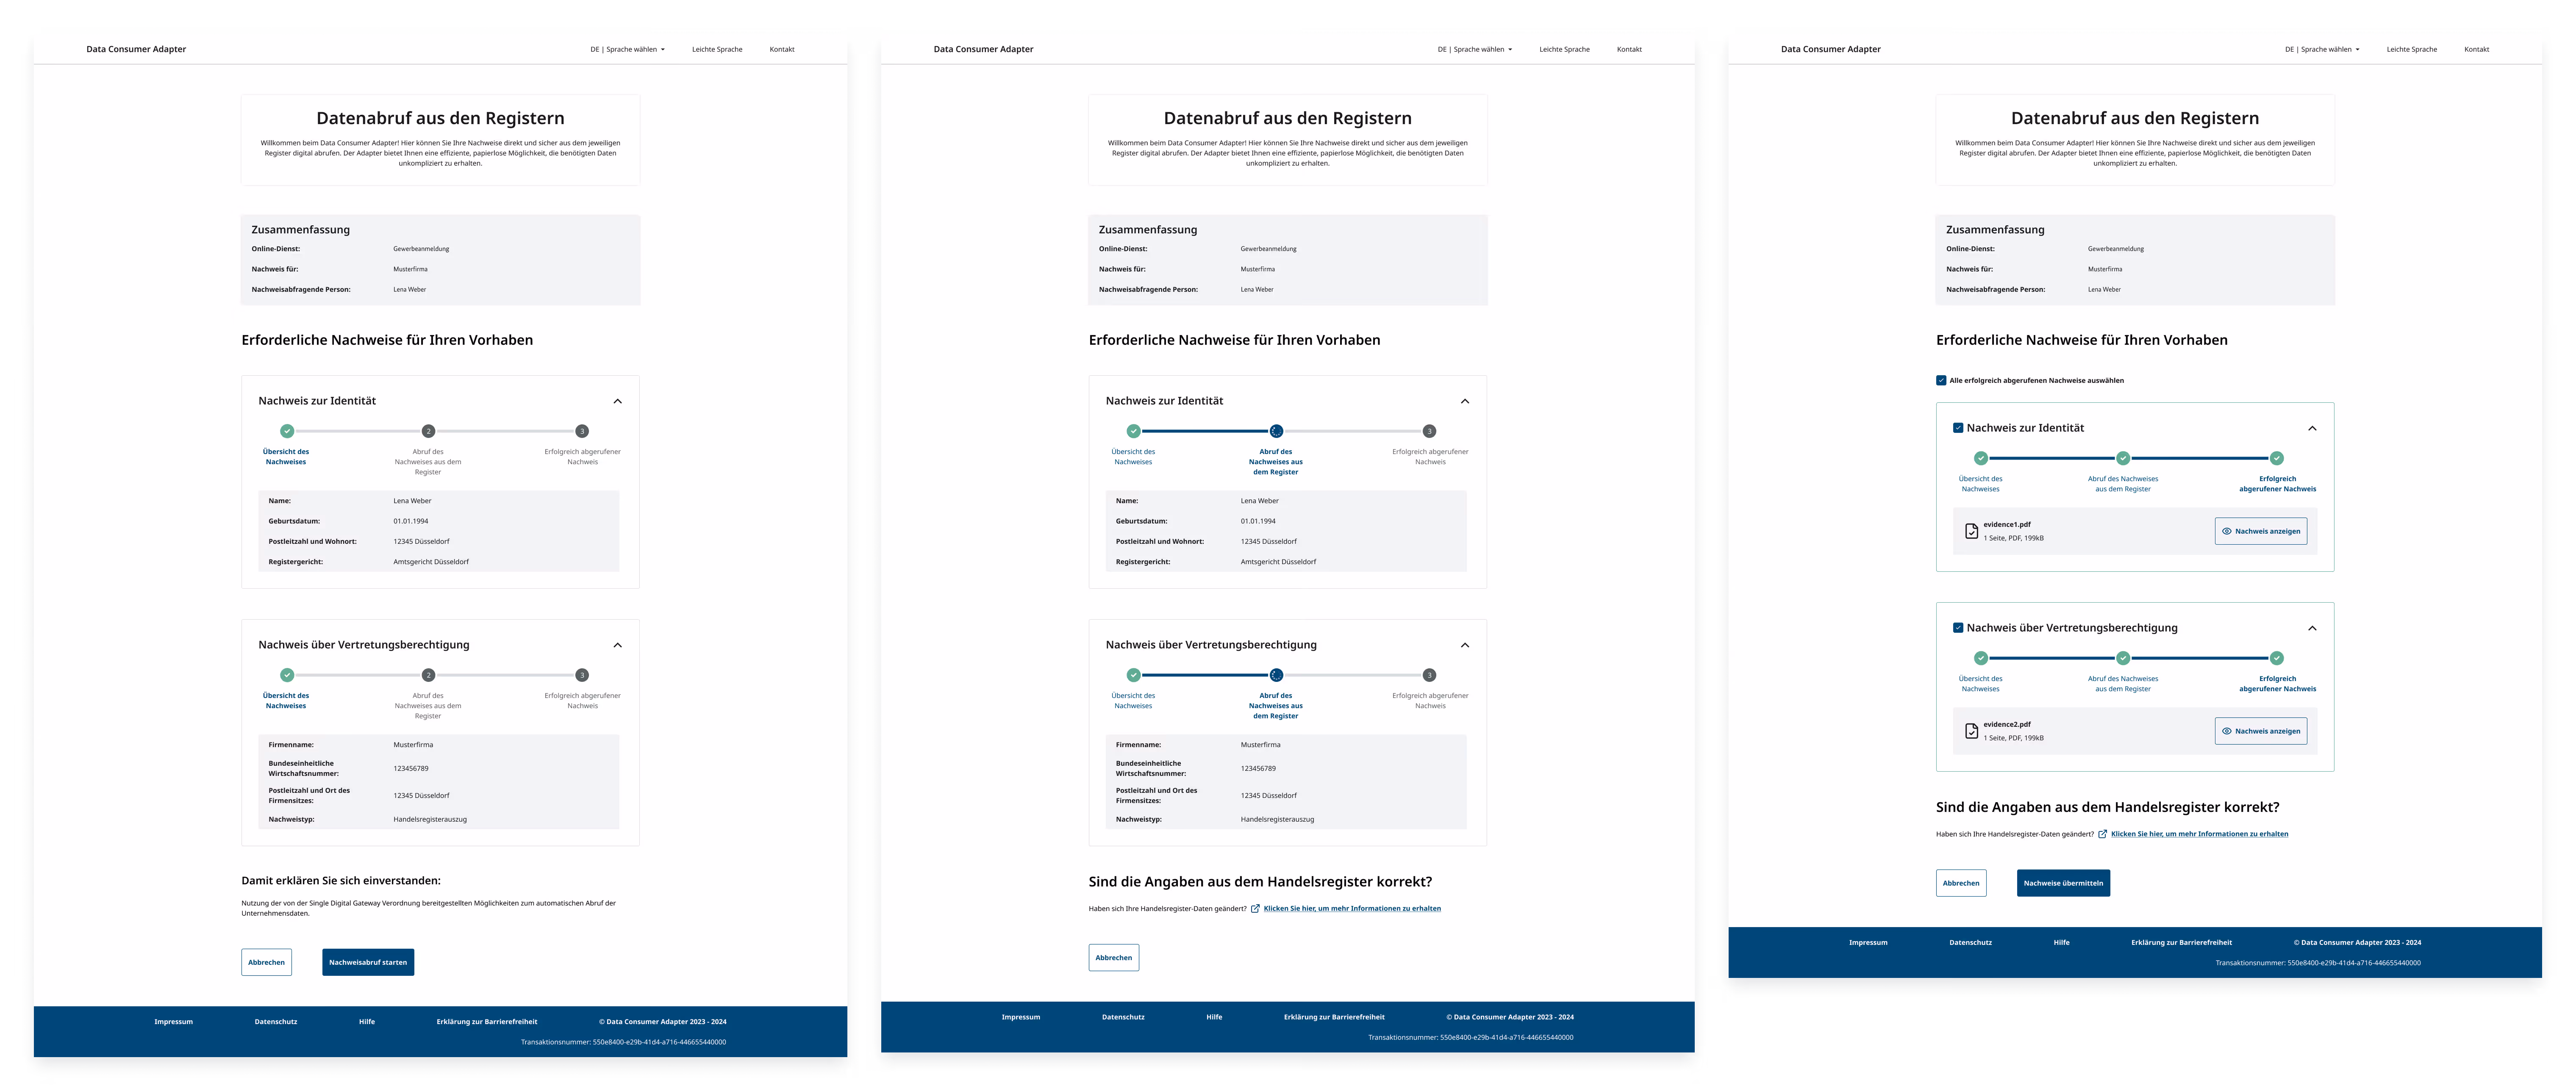This screenshot has width=2576, height=1091.
Task: Click eye icon in evidence2.pdf Nachweis anzeigen
Action: (x=2227, y=731)
